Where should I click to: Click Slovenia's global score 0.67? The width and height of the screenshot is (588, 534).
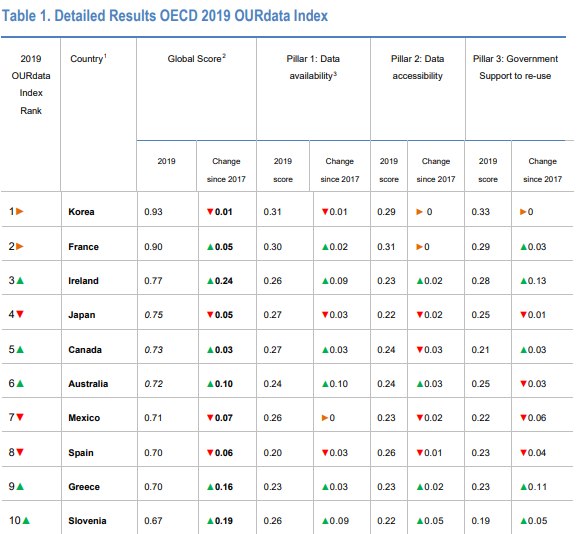pos(153,520)
